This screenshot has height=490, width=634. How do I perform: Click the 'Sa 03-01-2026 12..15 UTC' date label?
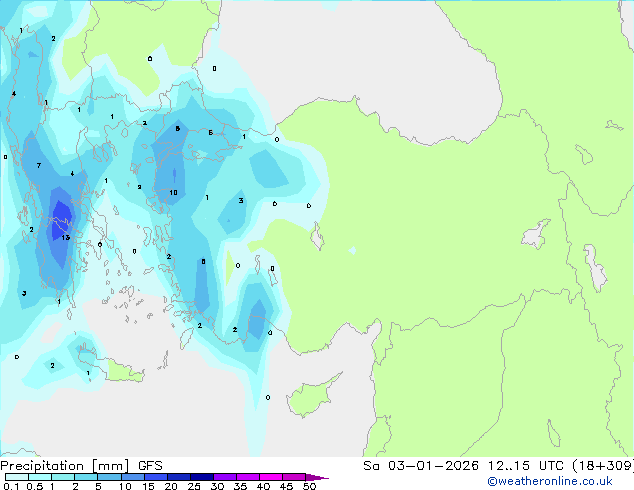463,466
